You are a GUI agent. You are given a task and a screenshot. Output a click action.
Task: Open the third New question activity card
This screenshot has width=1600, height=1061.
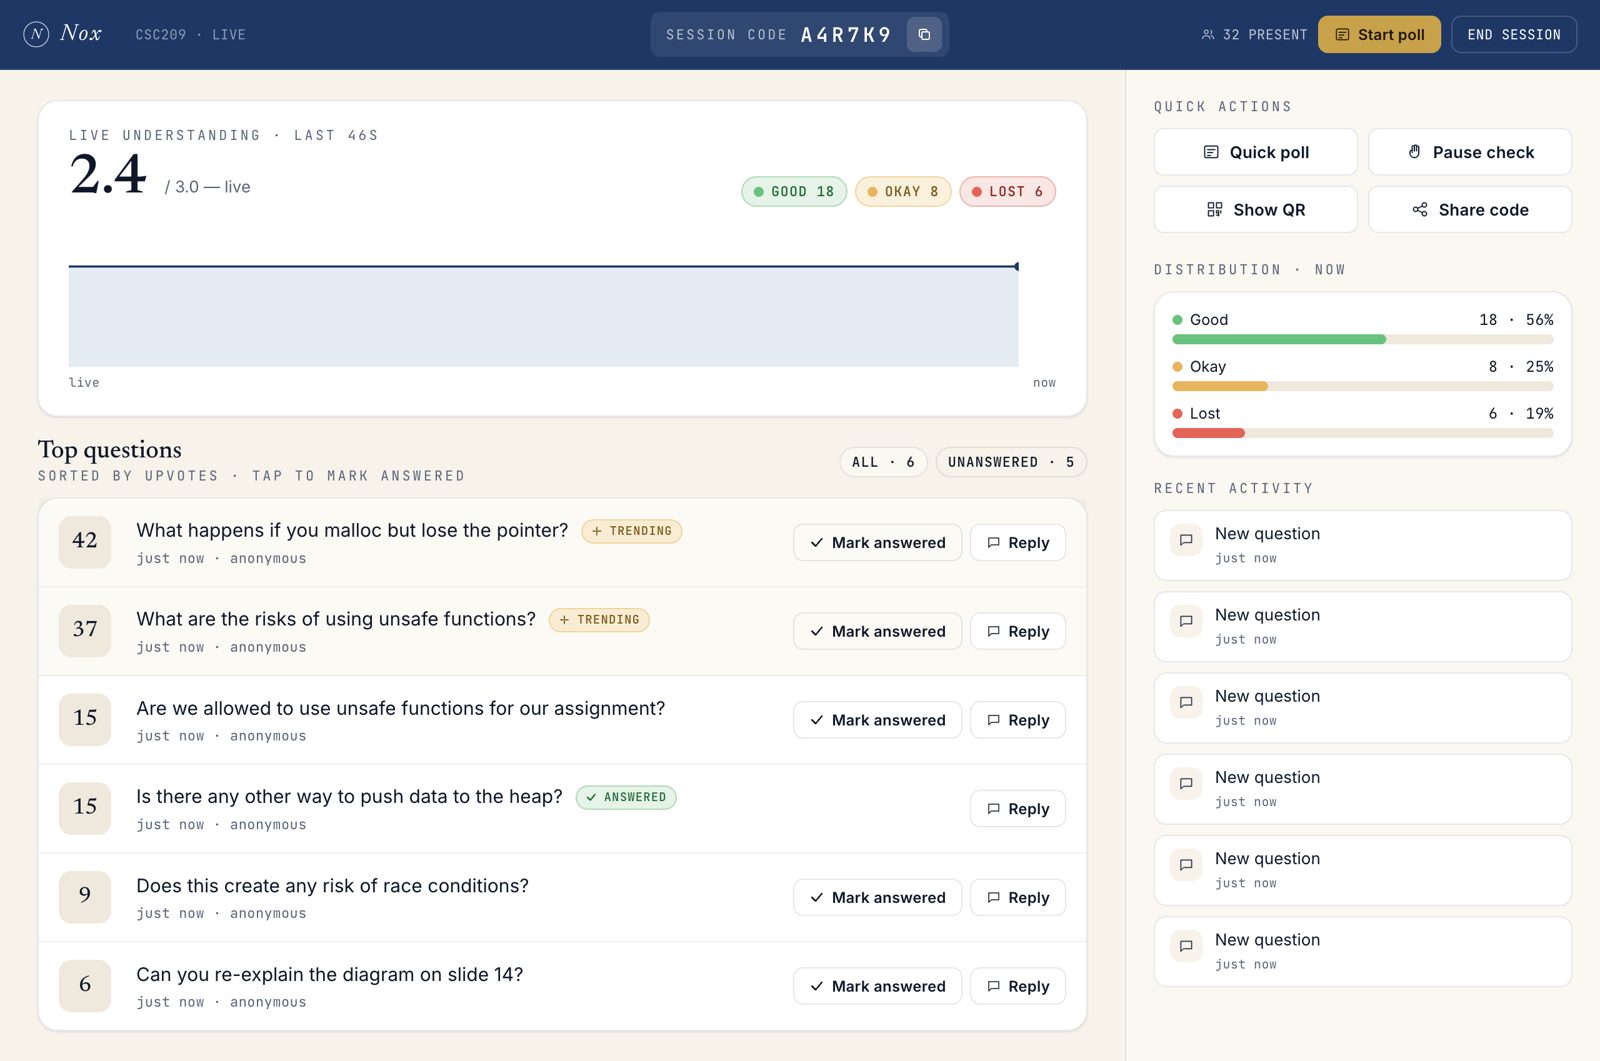(1362, 708)
